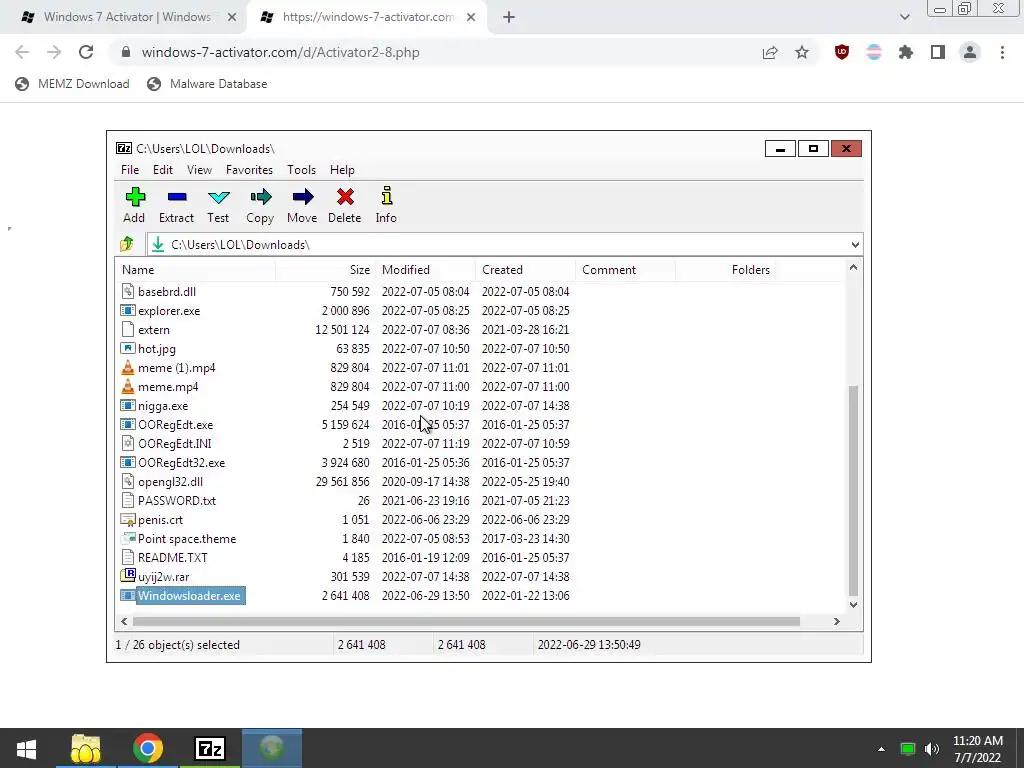
Task: Click the horizontal scroll-right arrow in file list
Action: (837, 621)
